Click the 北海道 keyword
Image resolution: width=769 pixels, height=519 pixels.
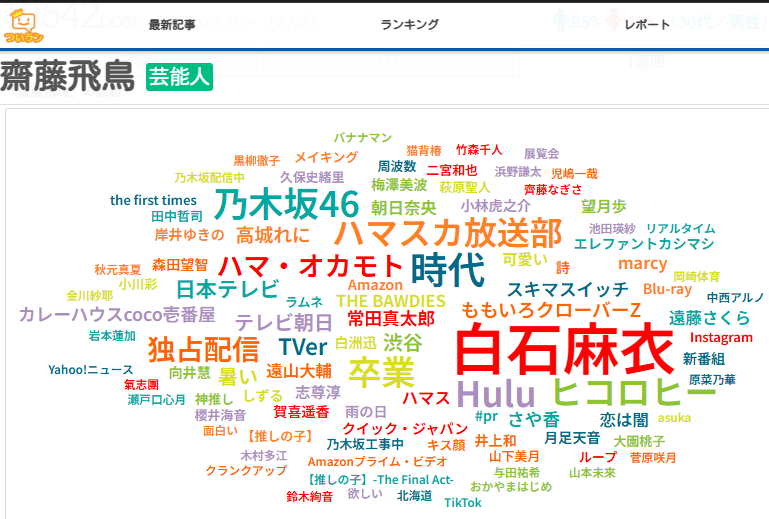[x=414, y=496]
